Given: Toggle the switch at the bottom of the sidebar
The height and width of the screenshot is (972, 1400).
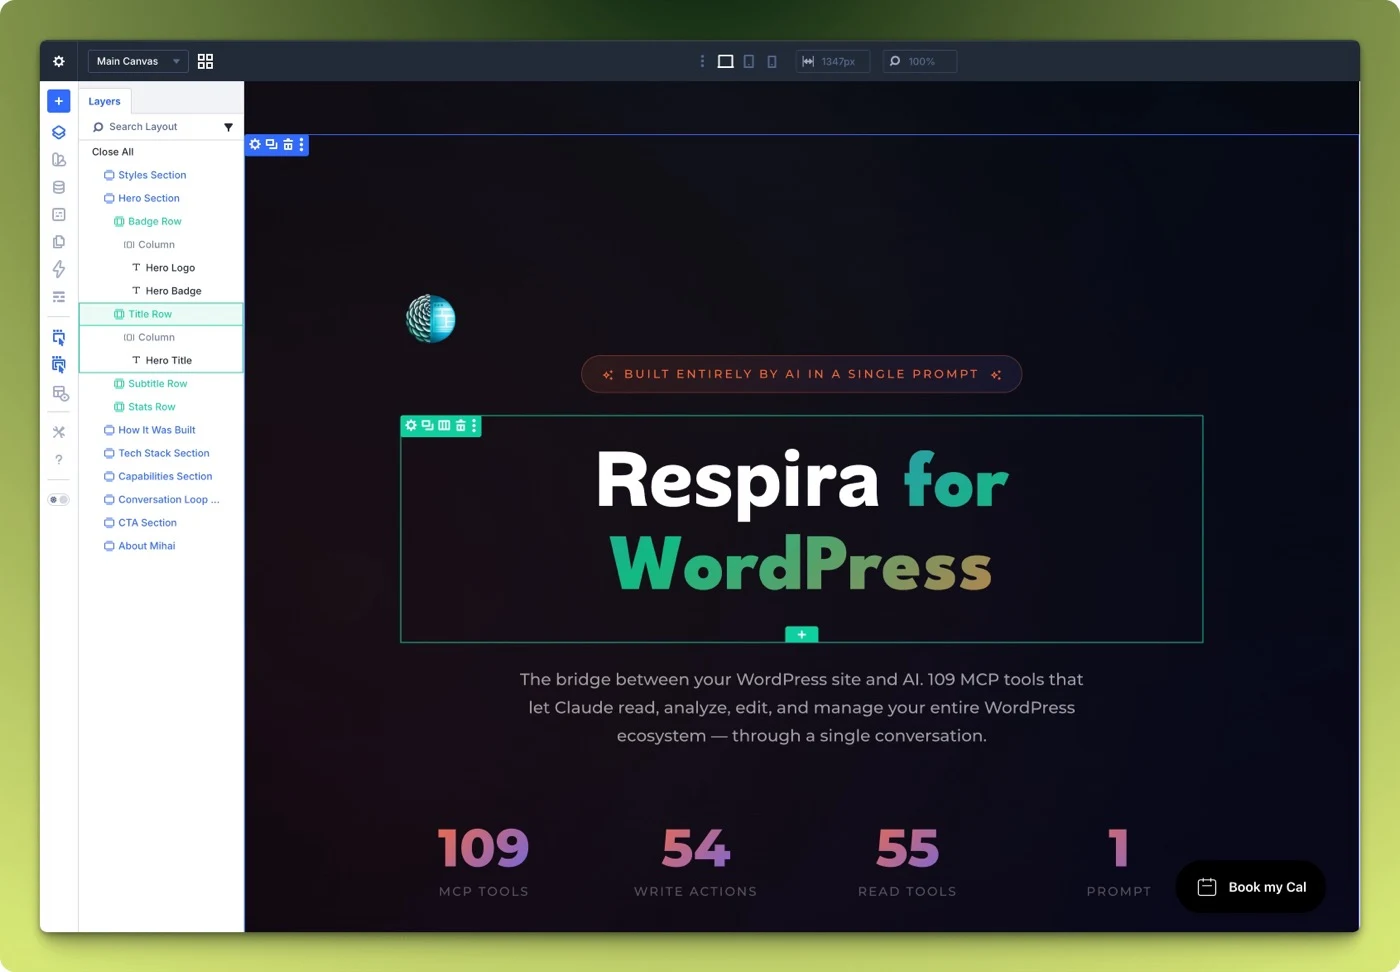Looking at the screenshot, I should point(58,499).
